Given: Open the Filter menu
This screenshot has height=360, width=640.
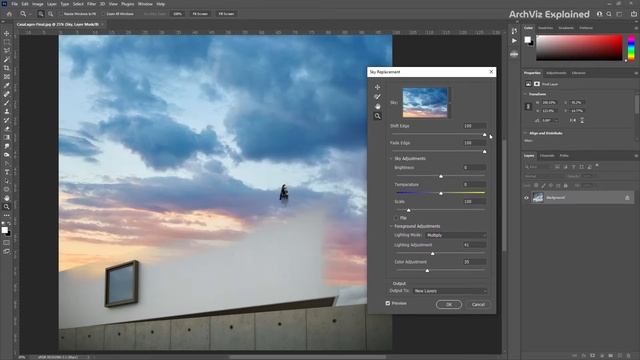Looking at the screenshot, I should click(92, 4).
